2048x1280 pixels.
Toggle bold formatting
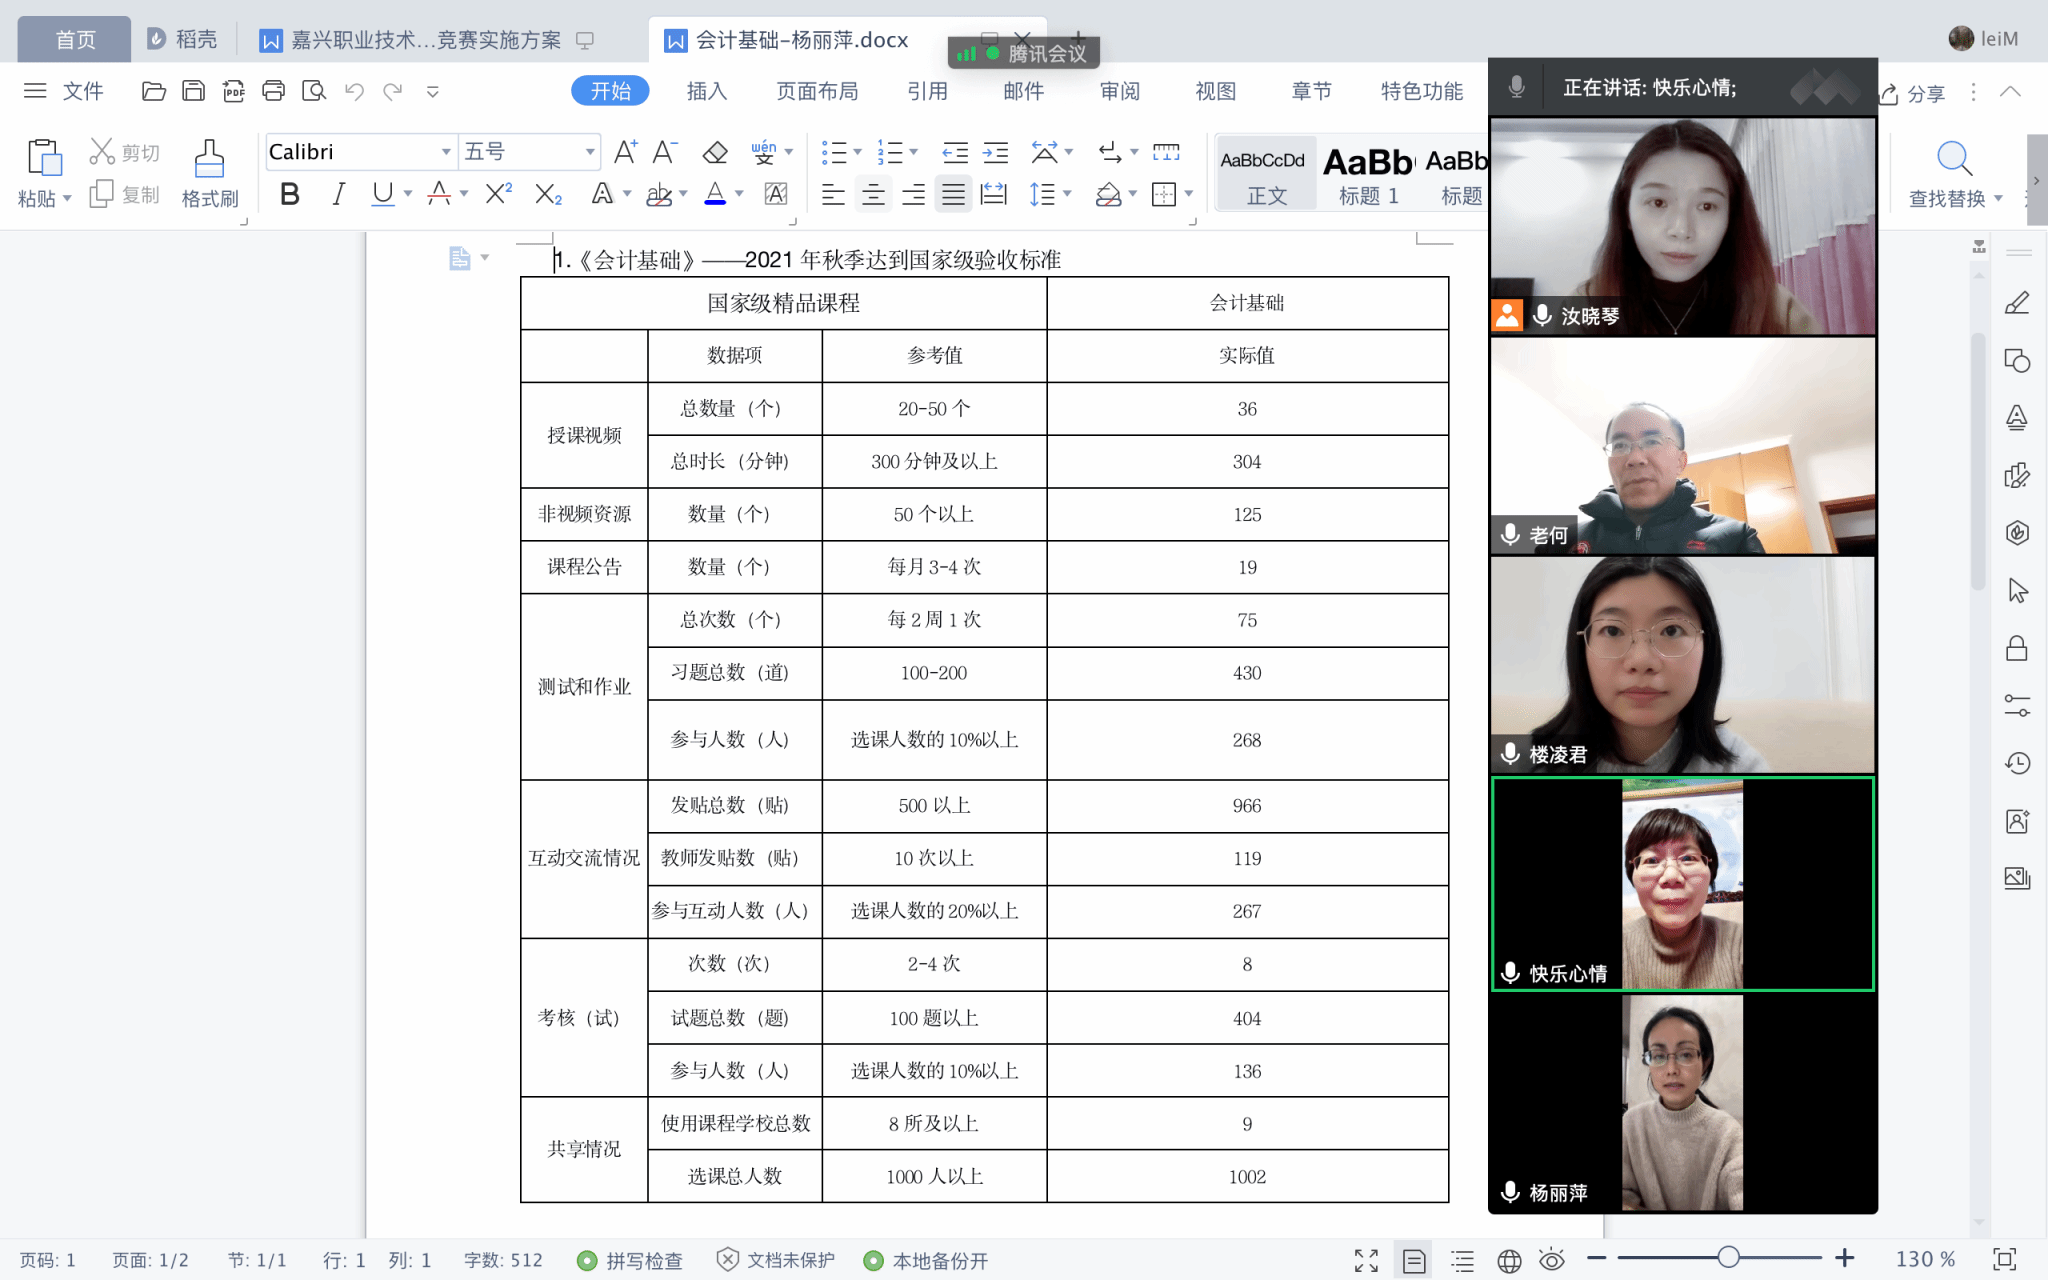[290, 194]
